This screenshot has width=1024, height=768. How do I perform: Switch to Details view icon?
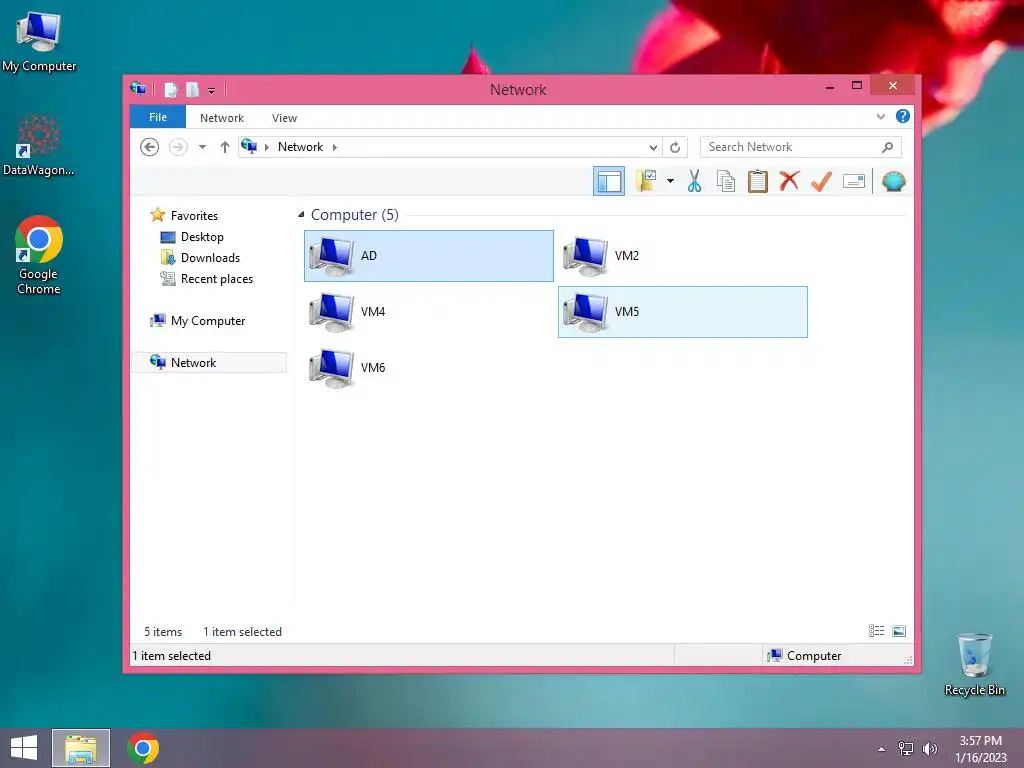pyautogui.click(x=876, y=631)
